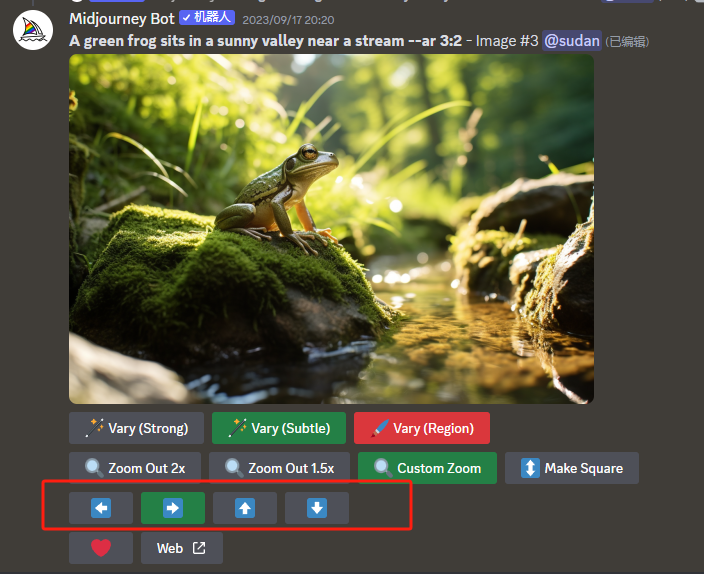Open the @sudan user mention
Screen dimensions: 704x574
[572, 41]
